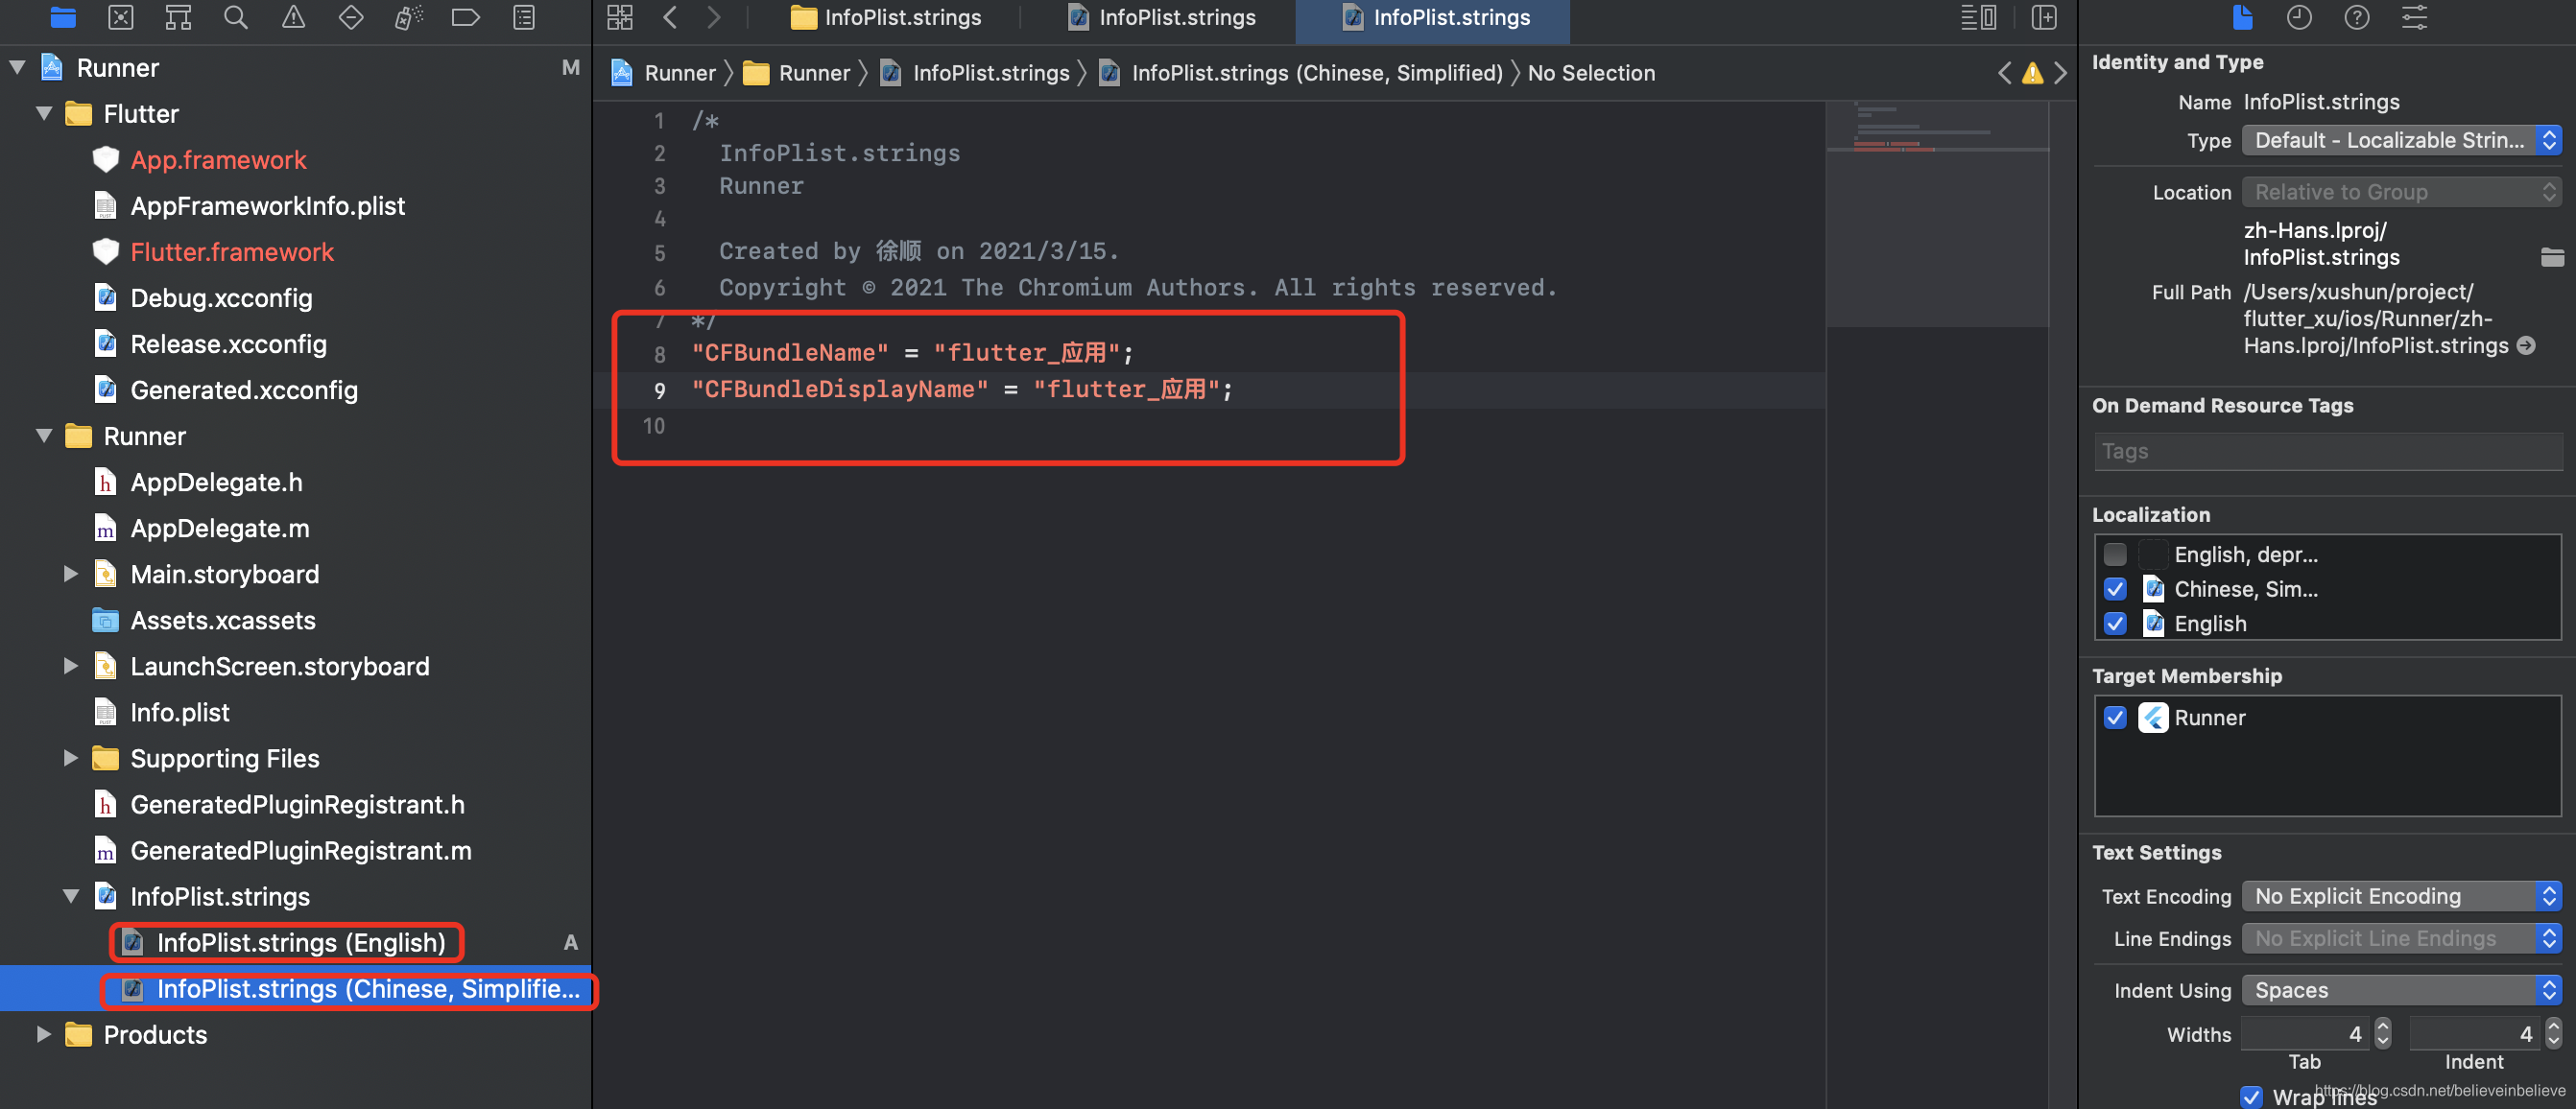Open the Text Encoding dropdown
The height and width of the screenshot is (1109, 2576).
pyautogui.click(x=2400, y=896)
